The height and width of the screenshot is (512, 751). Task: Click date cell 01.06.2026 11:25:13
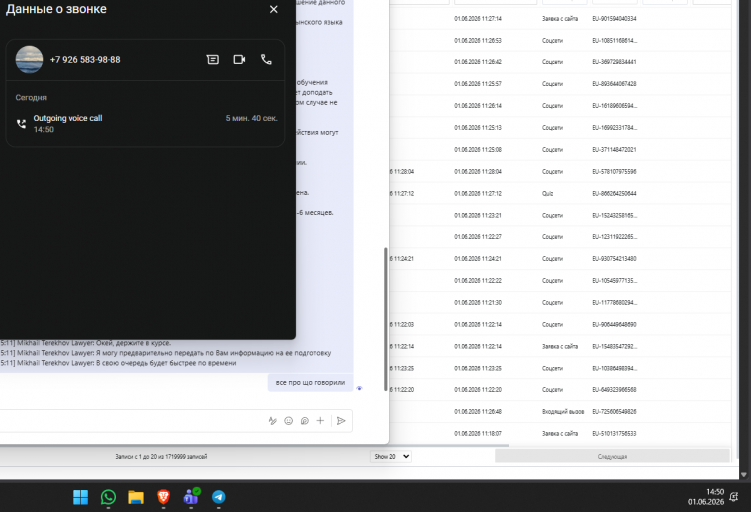coord(478,128)
